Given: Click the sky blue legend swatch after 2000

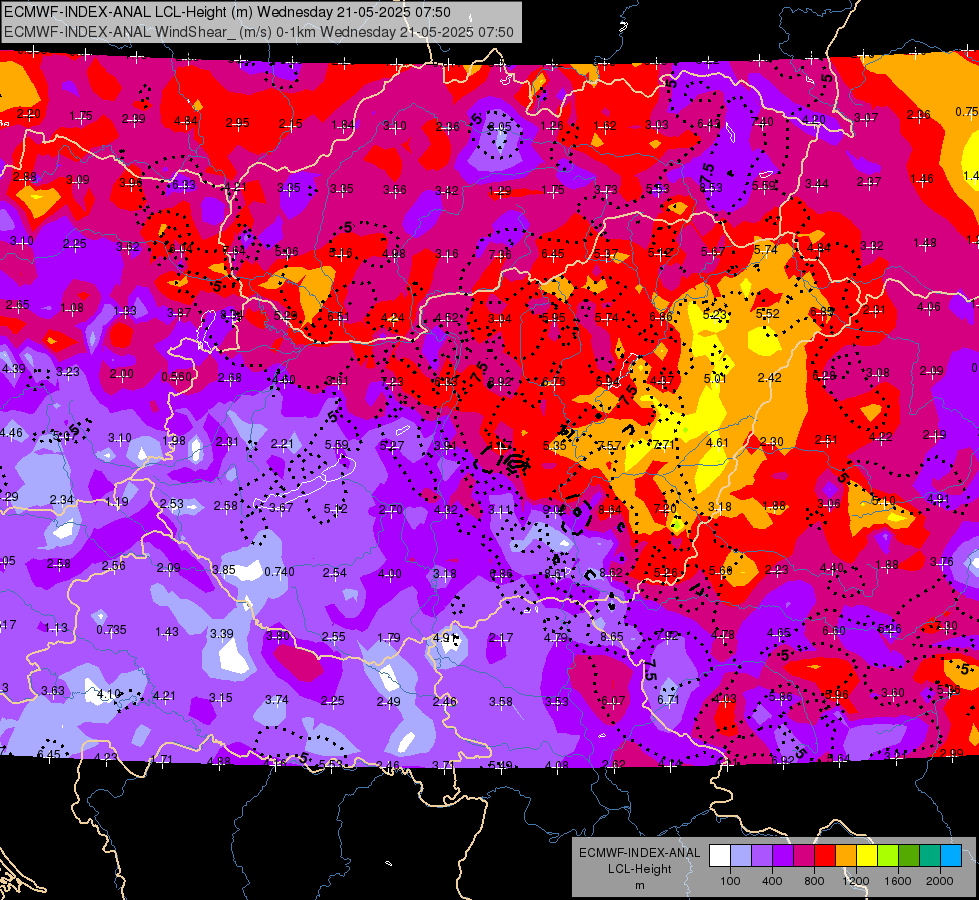Looking at the screenshot, I should click(x=951, y=856).
